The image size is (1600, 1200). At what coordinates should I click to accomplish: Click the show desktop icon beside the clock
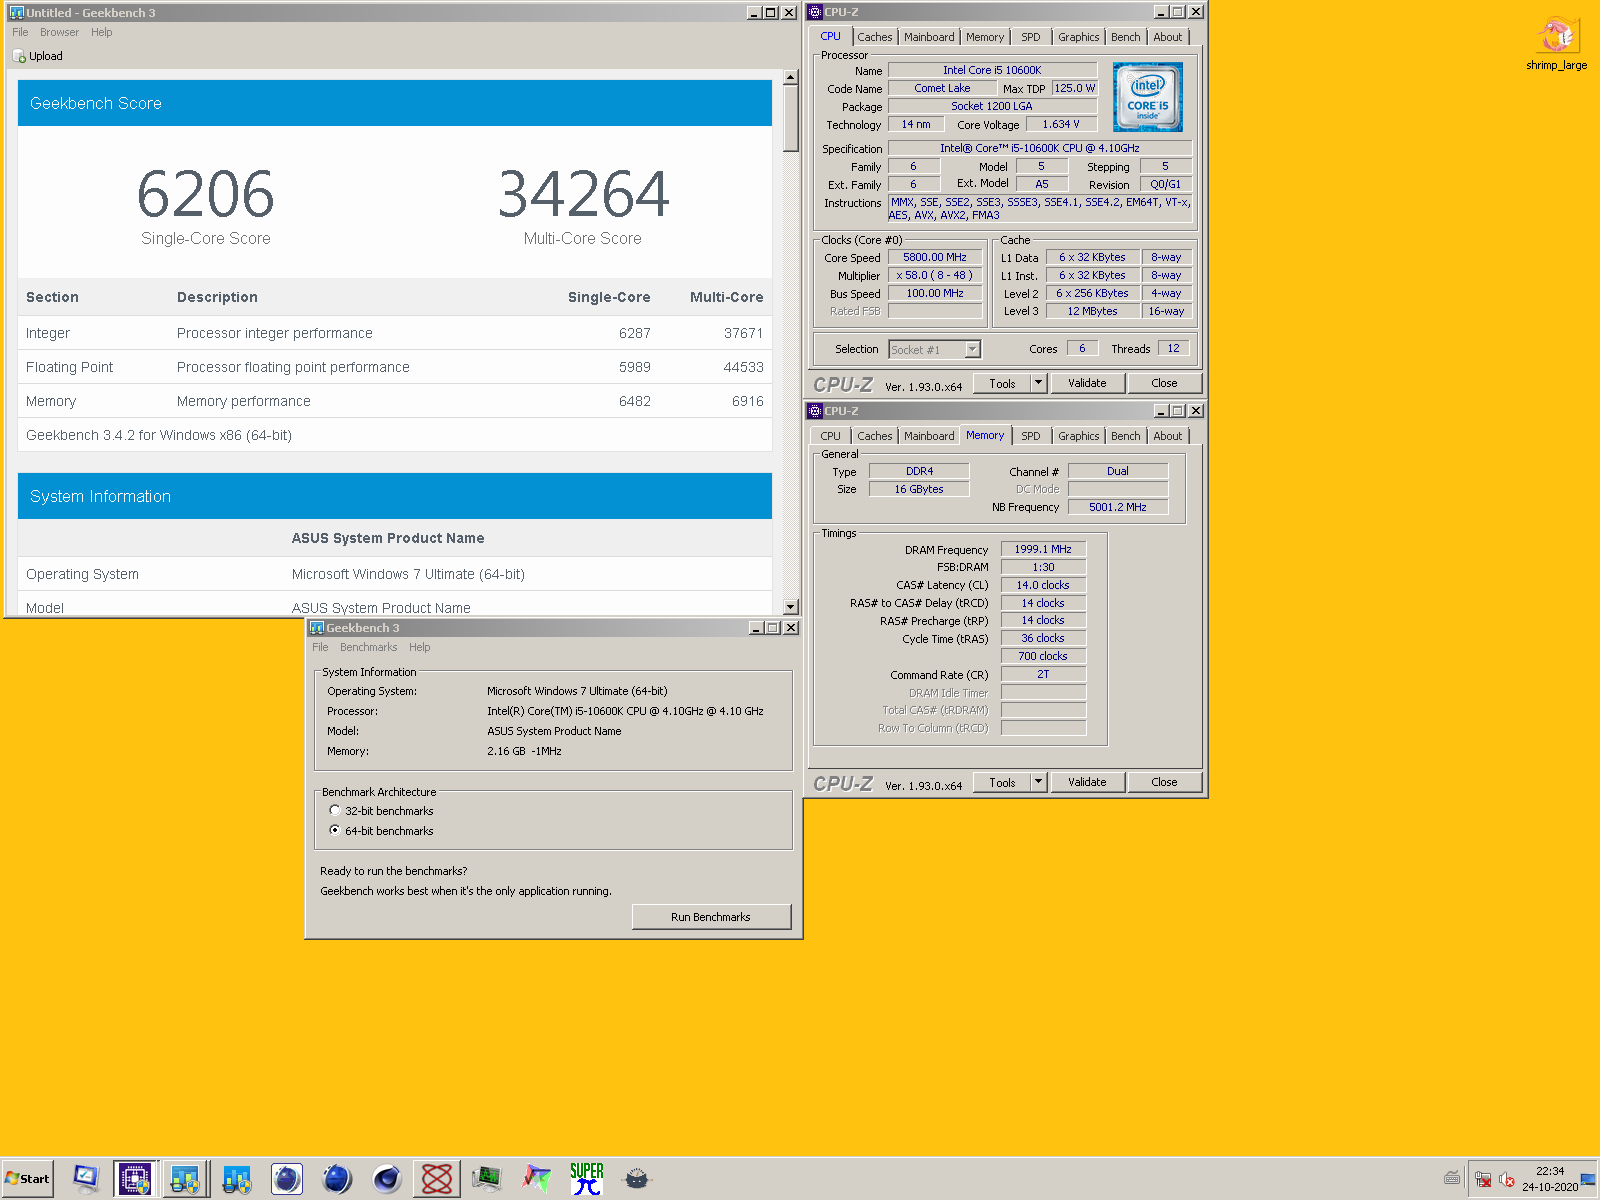pos(1588,1179)
